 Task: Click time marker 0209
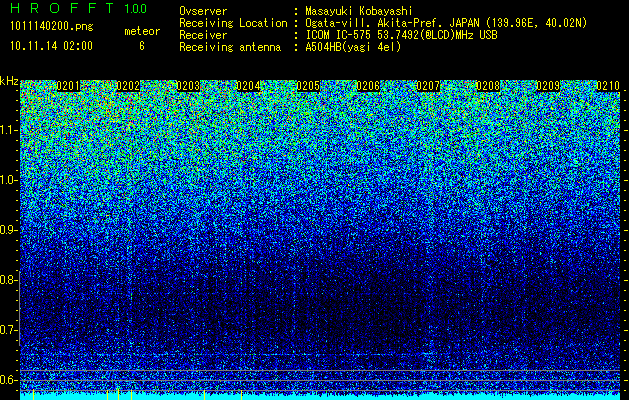tap(548, 86)
